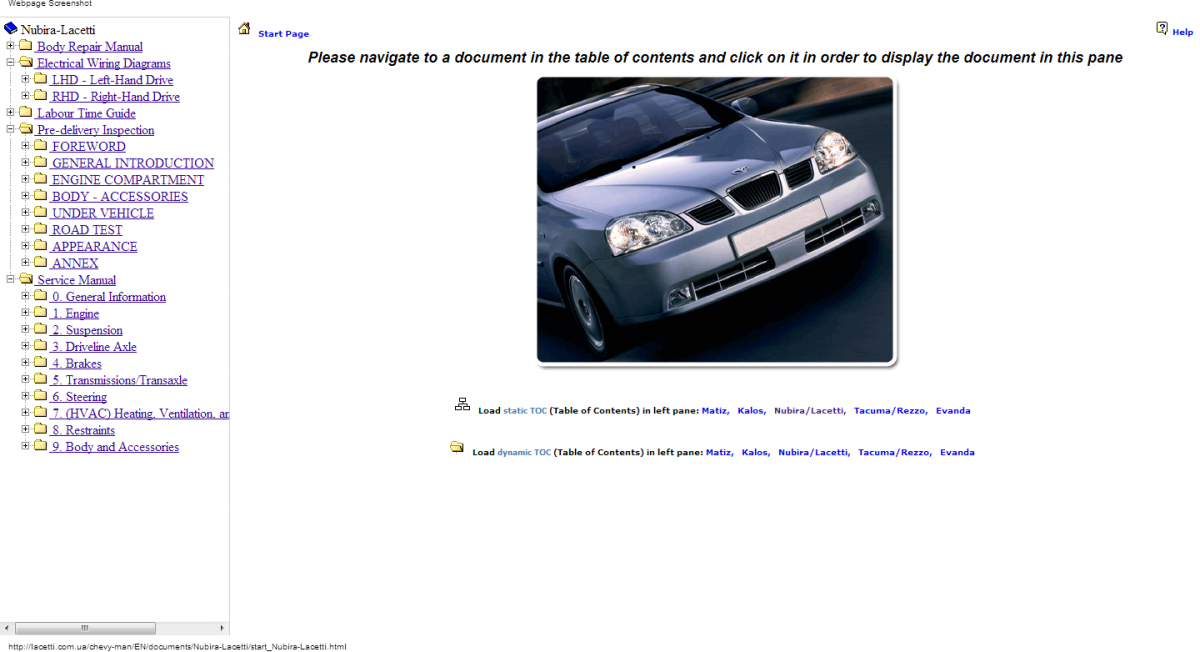Click the left scroll arrow of TOC pane

point(6,628)
